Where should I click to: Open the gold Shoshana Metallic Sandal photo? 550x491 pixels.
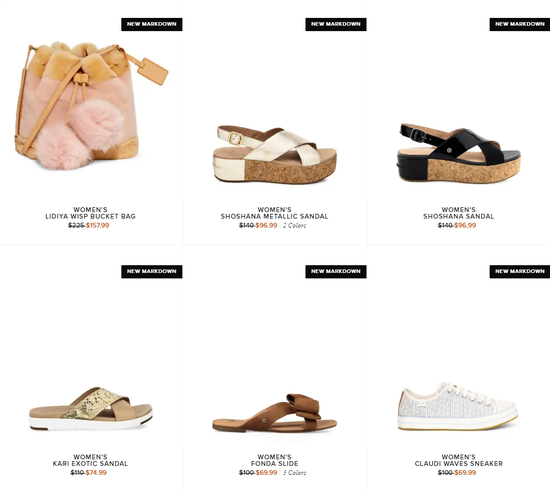tap(275, 154)
